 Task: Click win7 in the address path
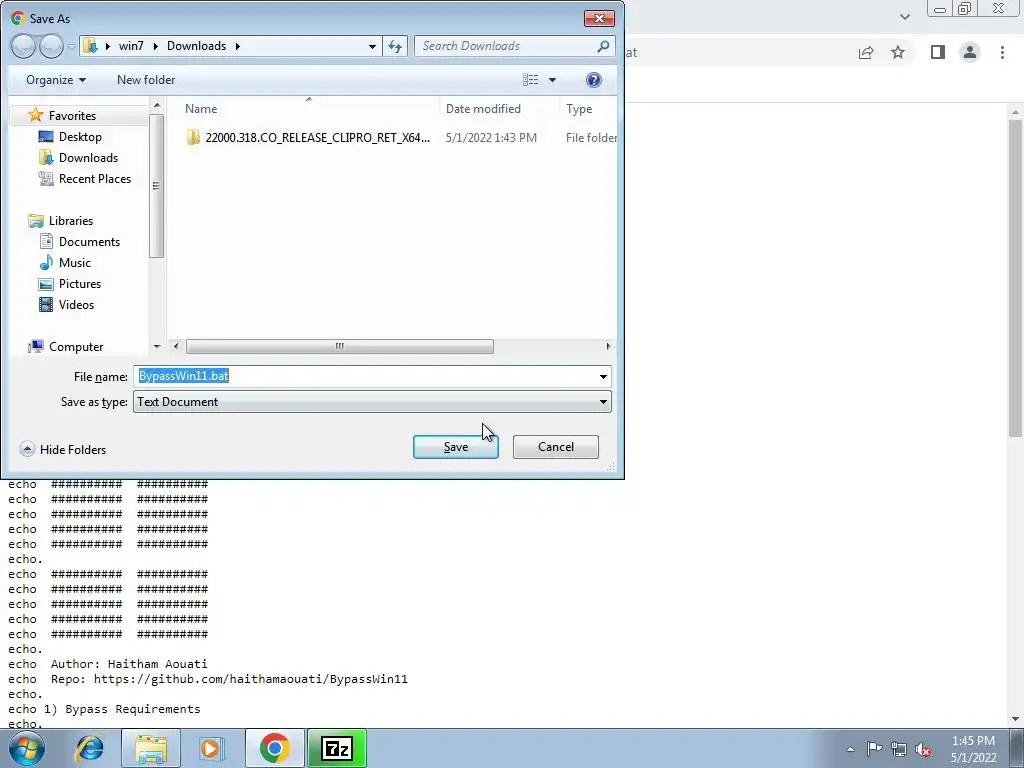pyautogui.click(x=131, y=46)
